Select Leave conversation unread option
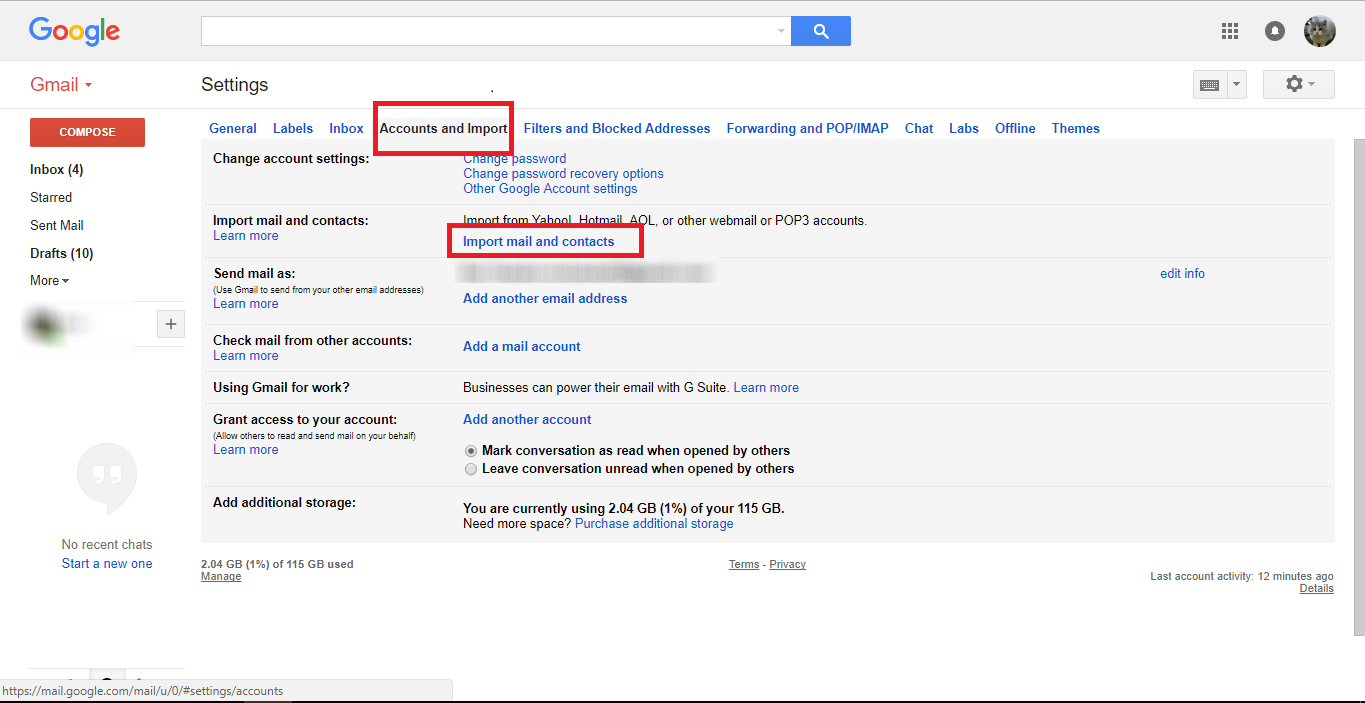Image resolution: width=1365 pixels, height=703 pixels. click(471, 469)
